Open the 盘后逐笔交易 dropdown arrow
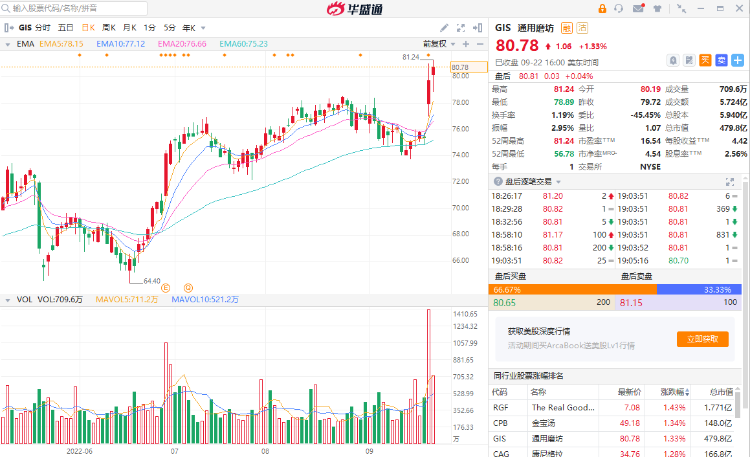The width and height of the screenshot is (750, 457). pyautogui.click(x=558, y=182)
